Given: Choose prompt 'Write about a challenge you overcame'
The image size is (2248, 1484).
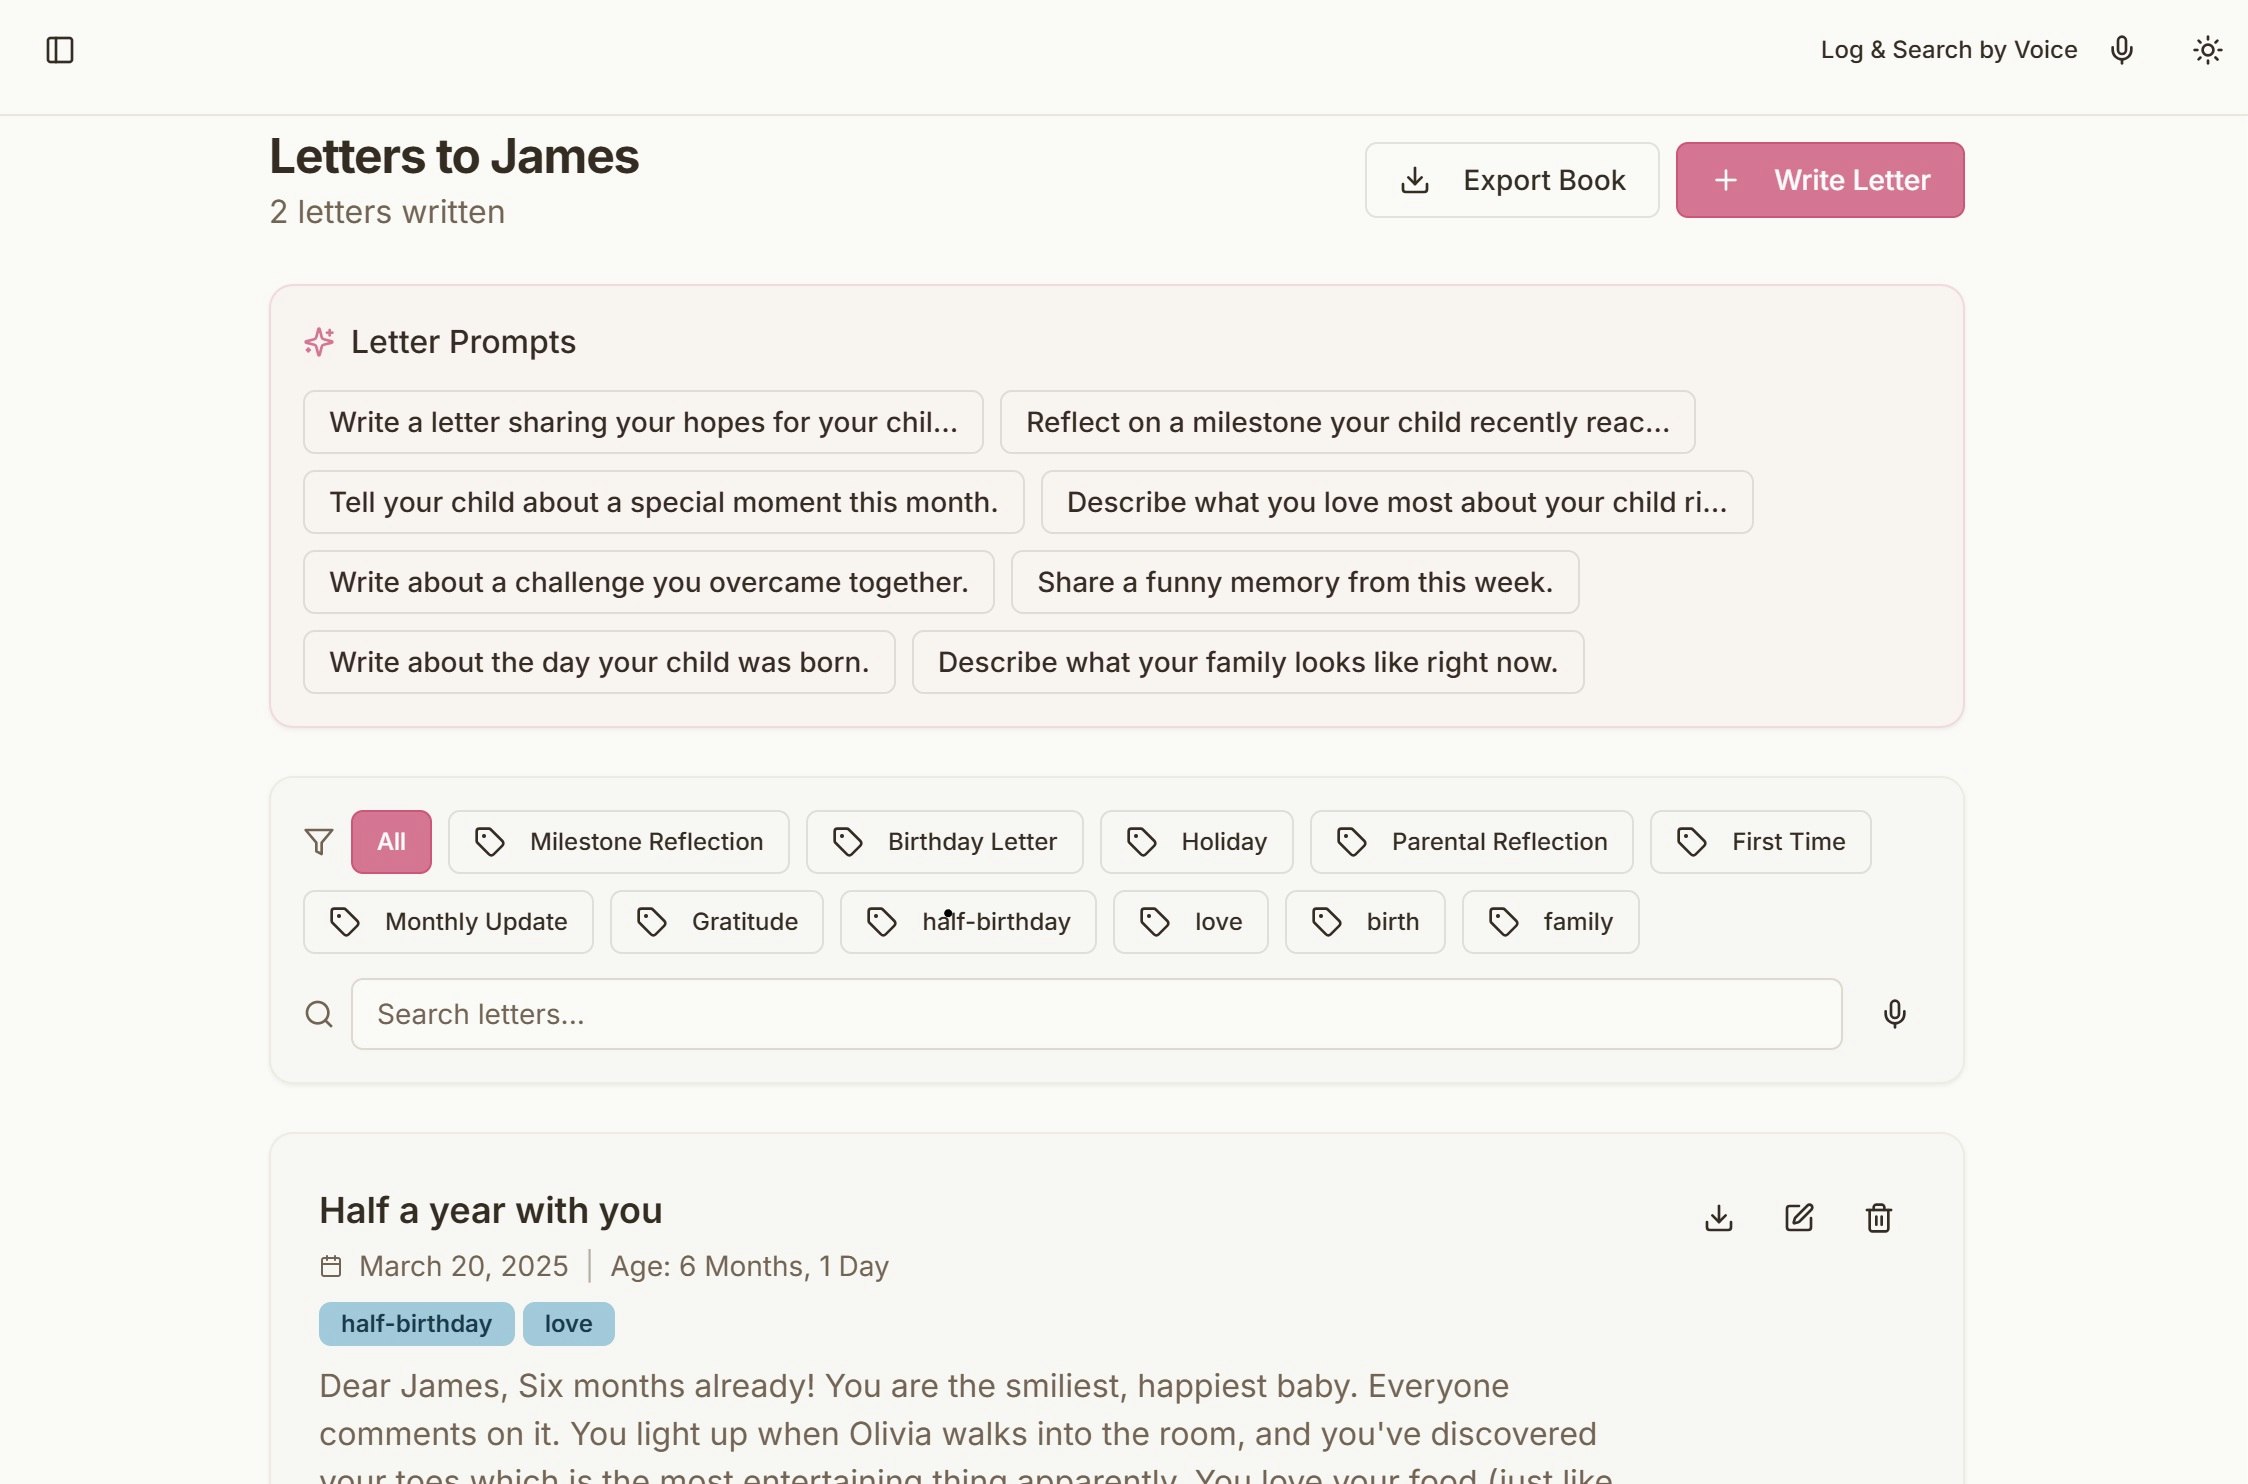Looking at the screenshot, I should click(649, 582).
